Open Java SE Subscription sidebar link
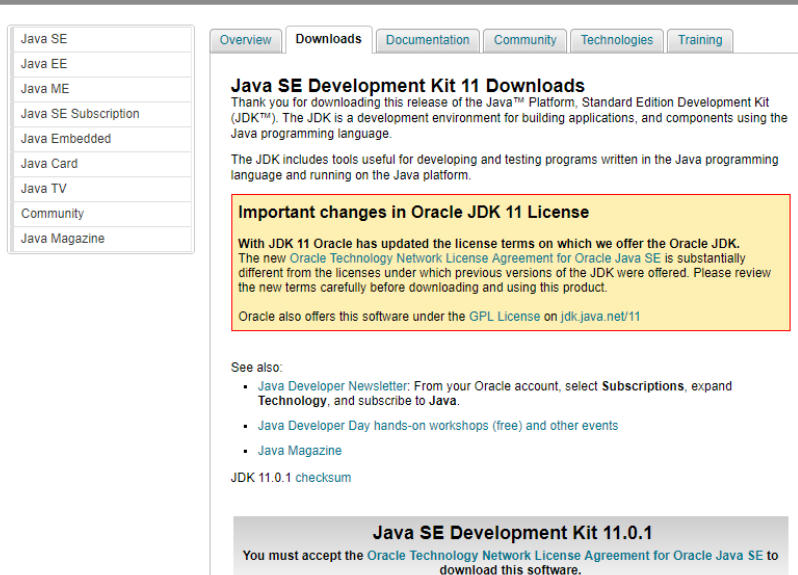This screenshot has width=798, height=575. pyautogui.click(x=80, y=114)
